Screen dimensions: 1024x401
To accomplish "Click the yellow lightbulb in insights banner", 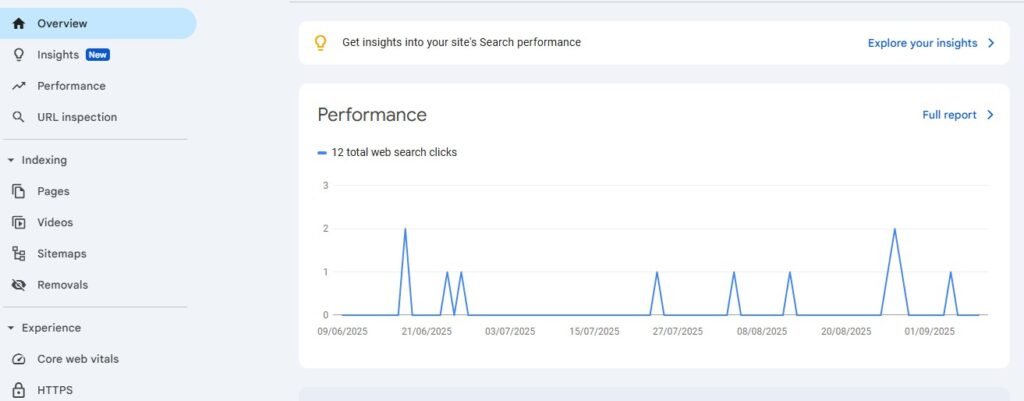I will [x=321, y=43].
